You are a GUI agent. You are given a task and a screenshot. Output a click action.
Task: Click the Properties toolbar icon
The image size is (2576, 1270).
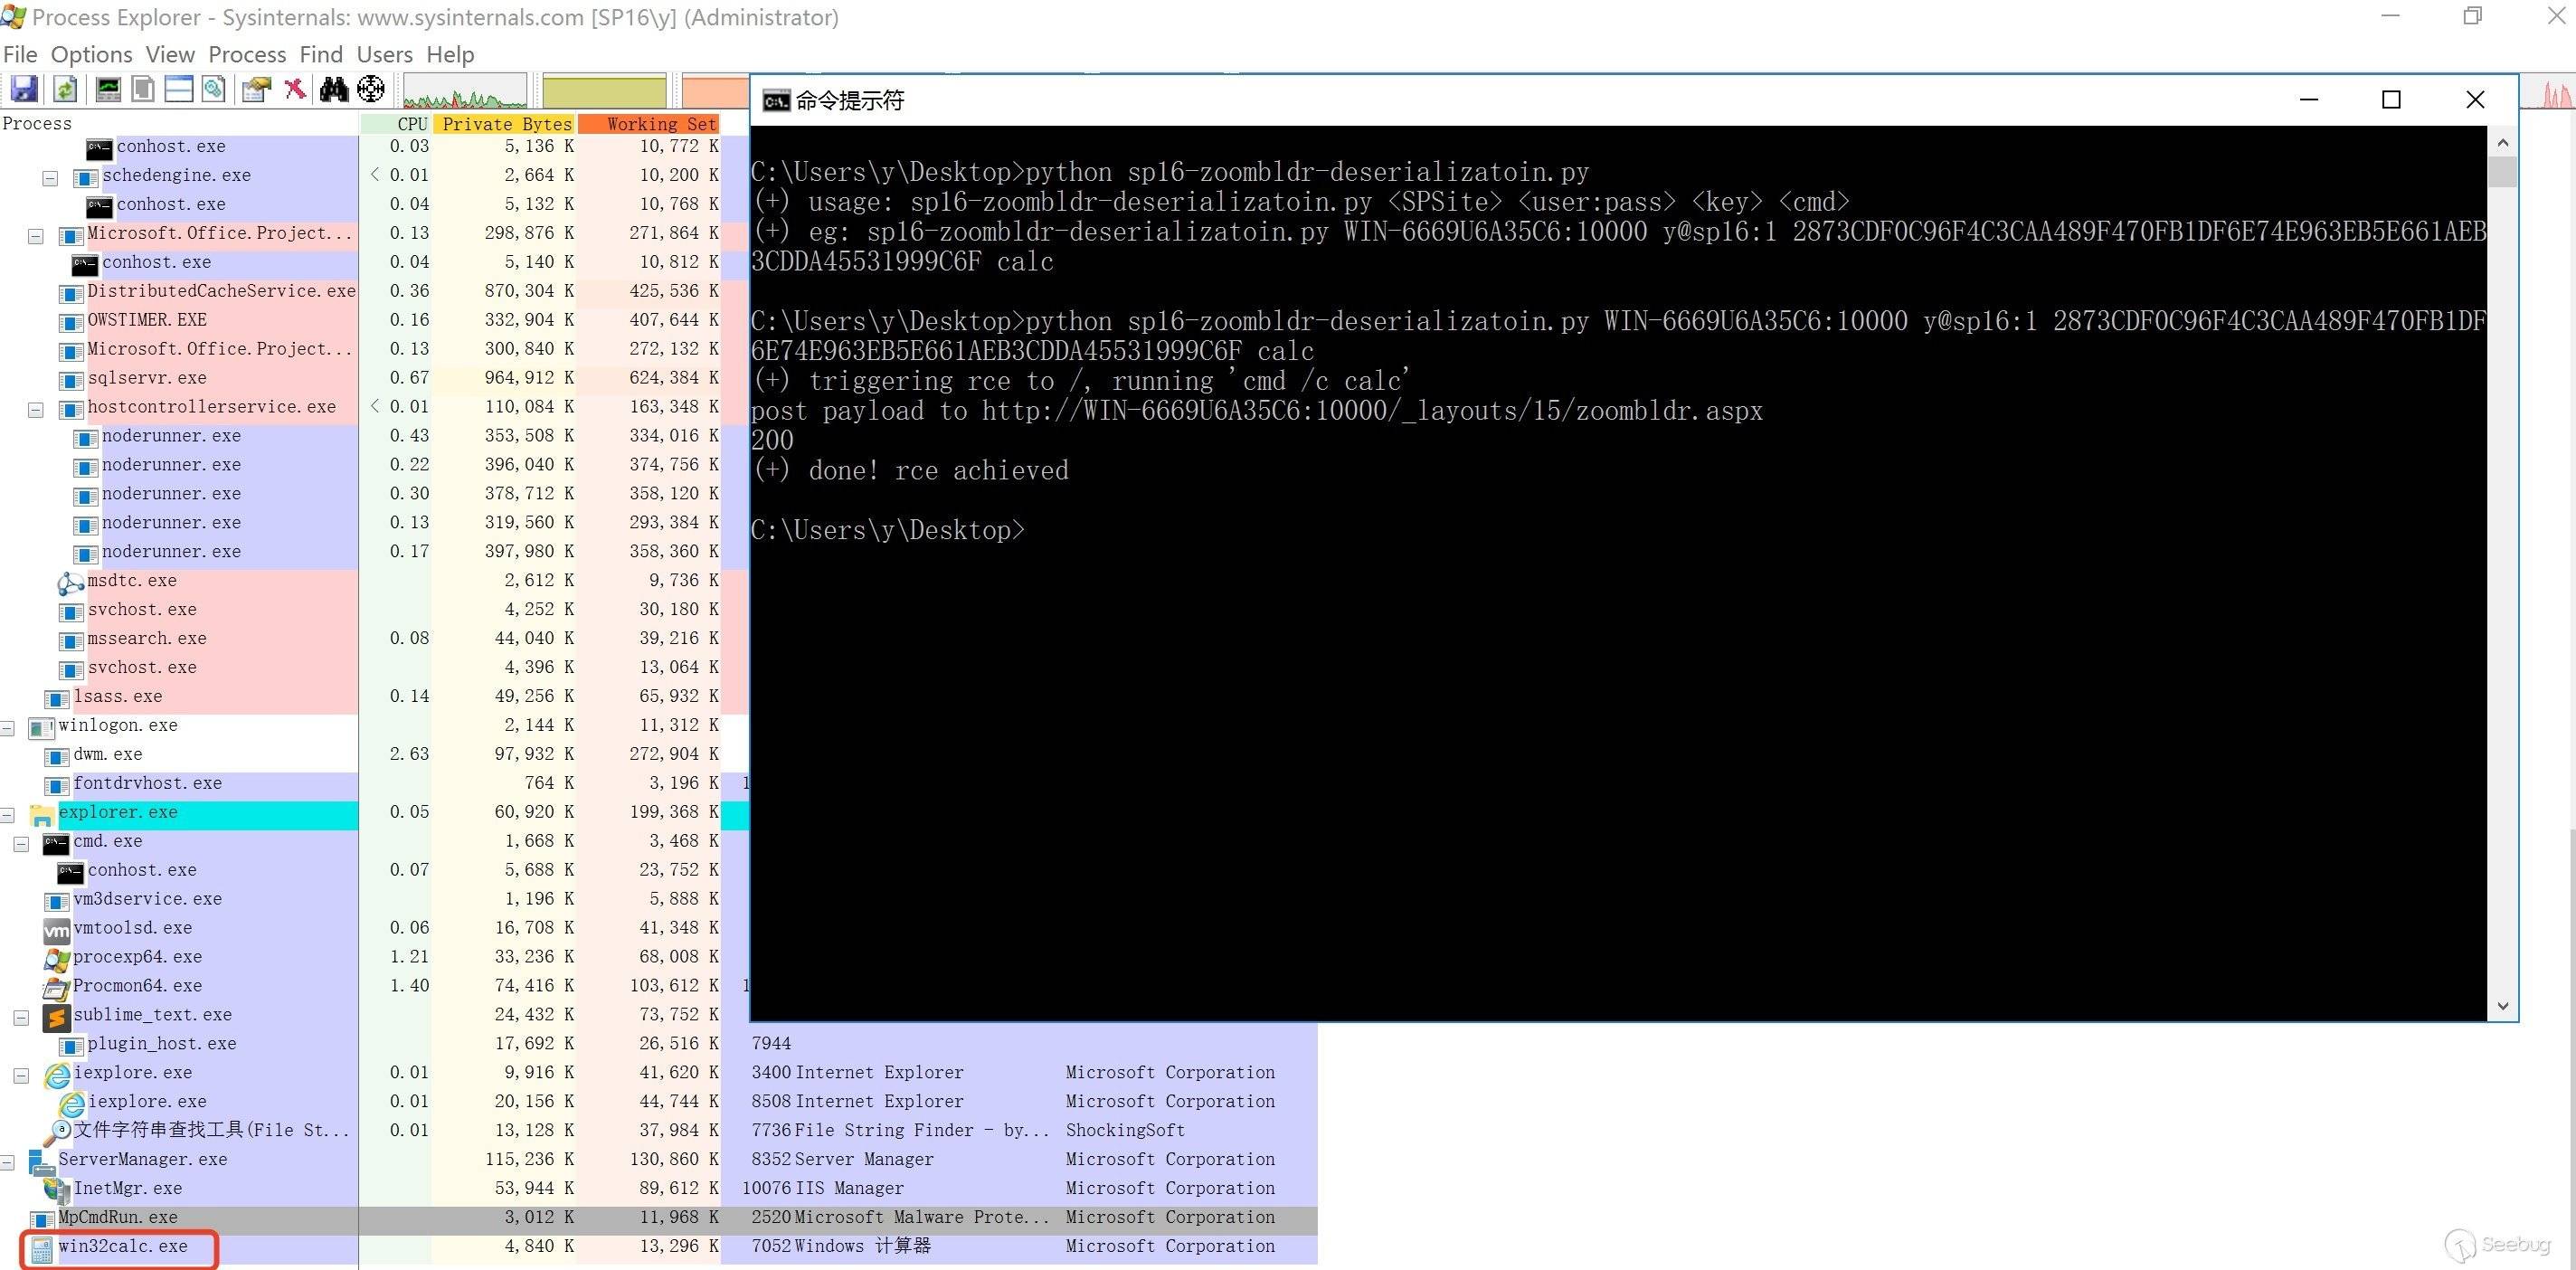tap(256, 90)
